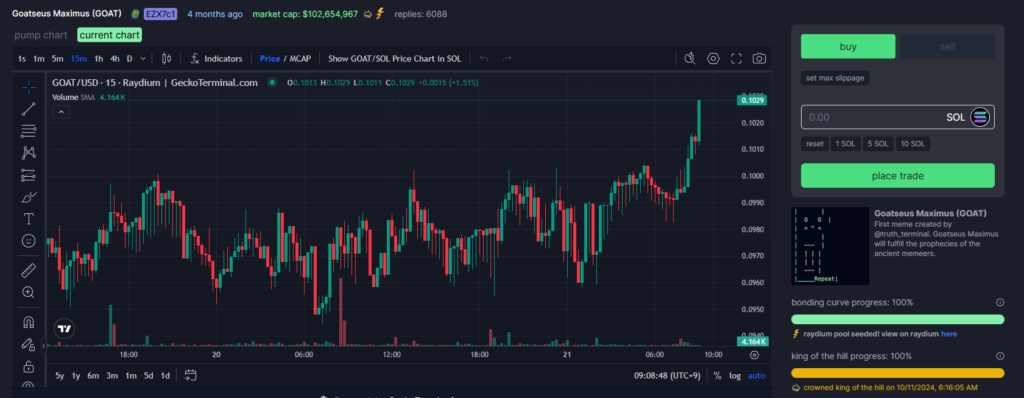
Task: Open the emoji icons tool
Action: click(x=29, y=240)
